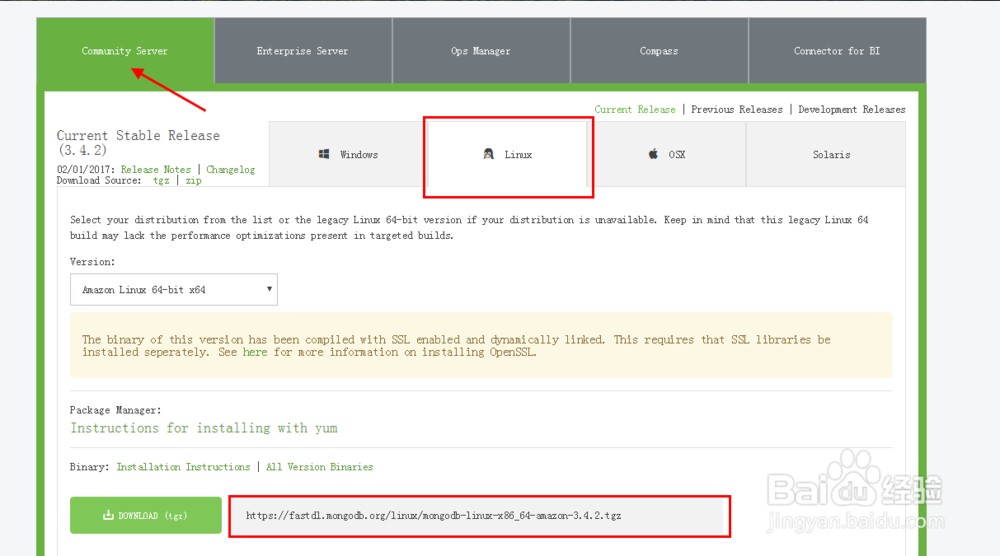Select the Windows platform tab
Viewport: 1000px width, 556px height.
[x=348, y=154]
